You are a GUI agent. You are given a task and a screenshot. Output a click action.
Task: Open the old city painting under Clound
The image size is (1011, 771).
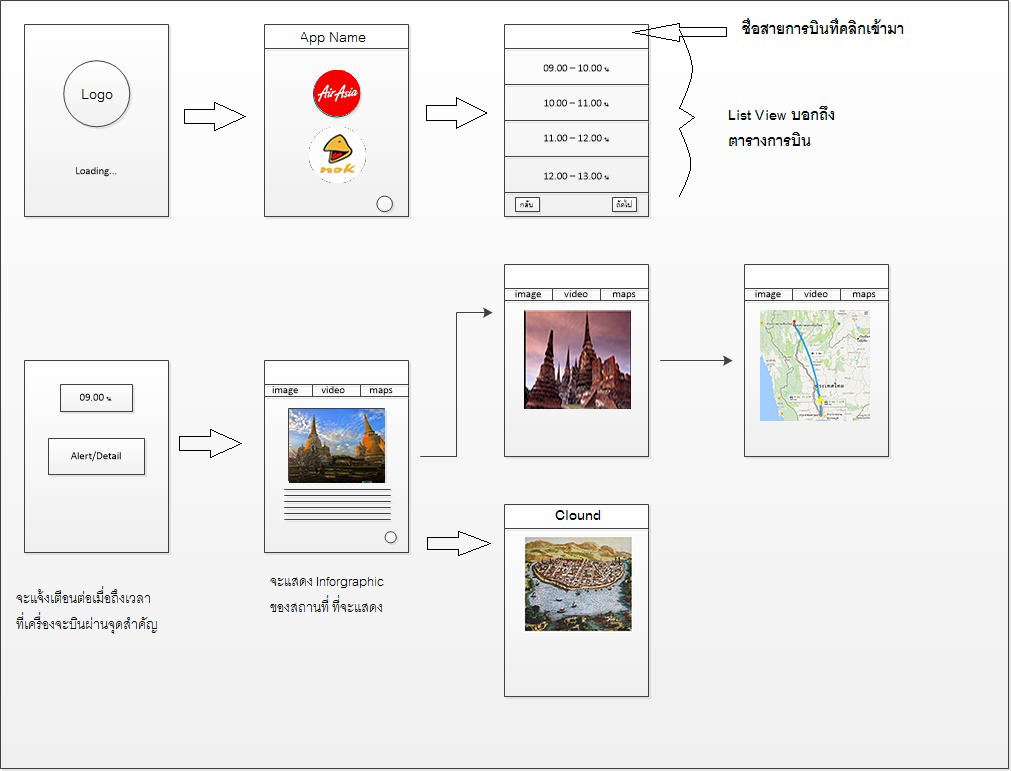pos(578,584)
